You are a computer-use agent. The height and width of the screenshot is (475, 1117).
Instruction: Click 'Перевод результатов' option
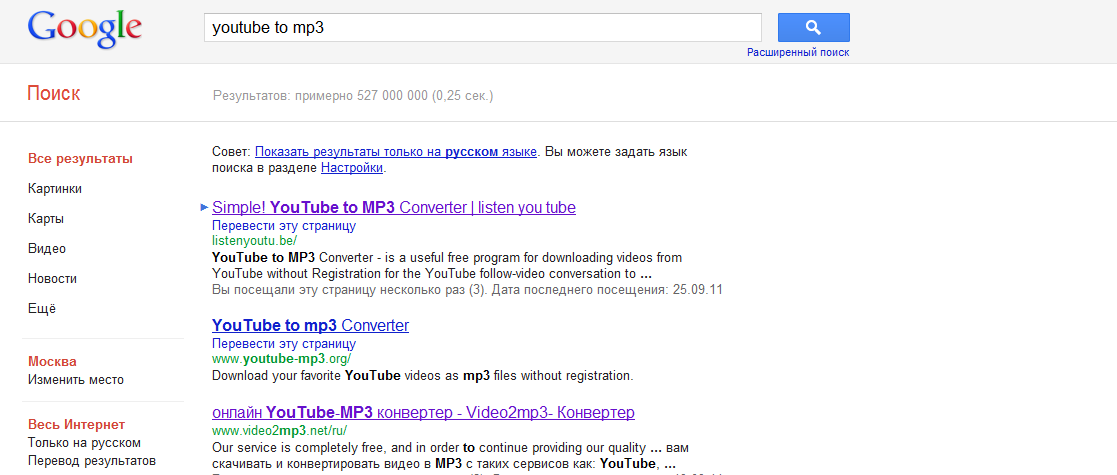(x=92, y=461)
